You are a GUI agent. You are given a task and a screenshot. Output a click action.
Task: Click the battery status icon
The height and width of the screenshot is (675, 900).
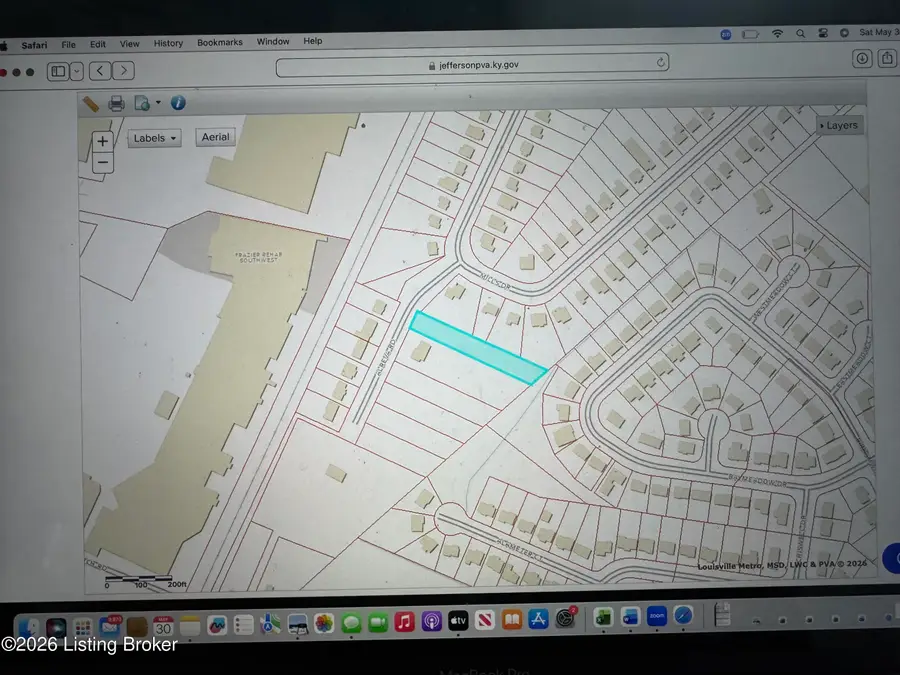[750, 34]
